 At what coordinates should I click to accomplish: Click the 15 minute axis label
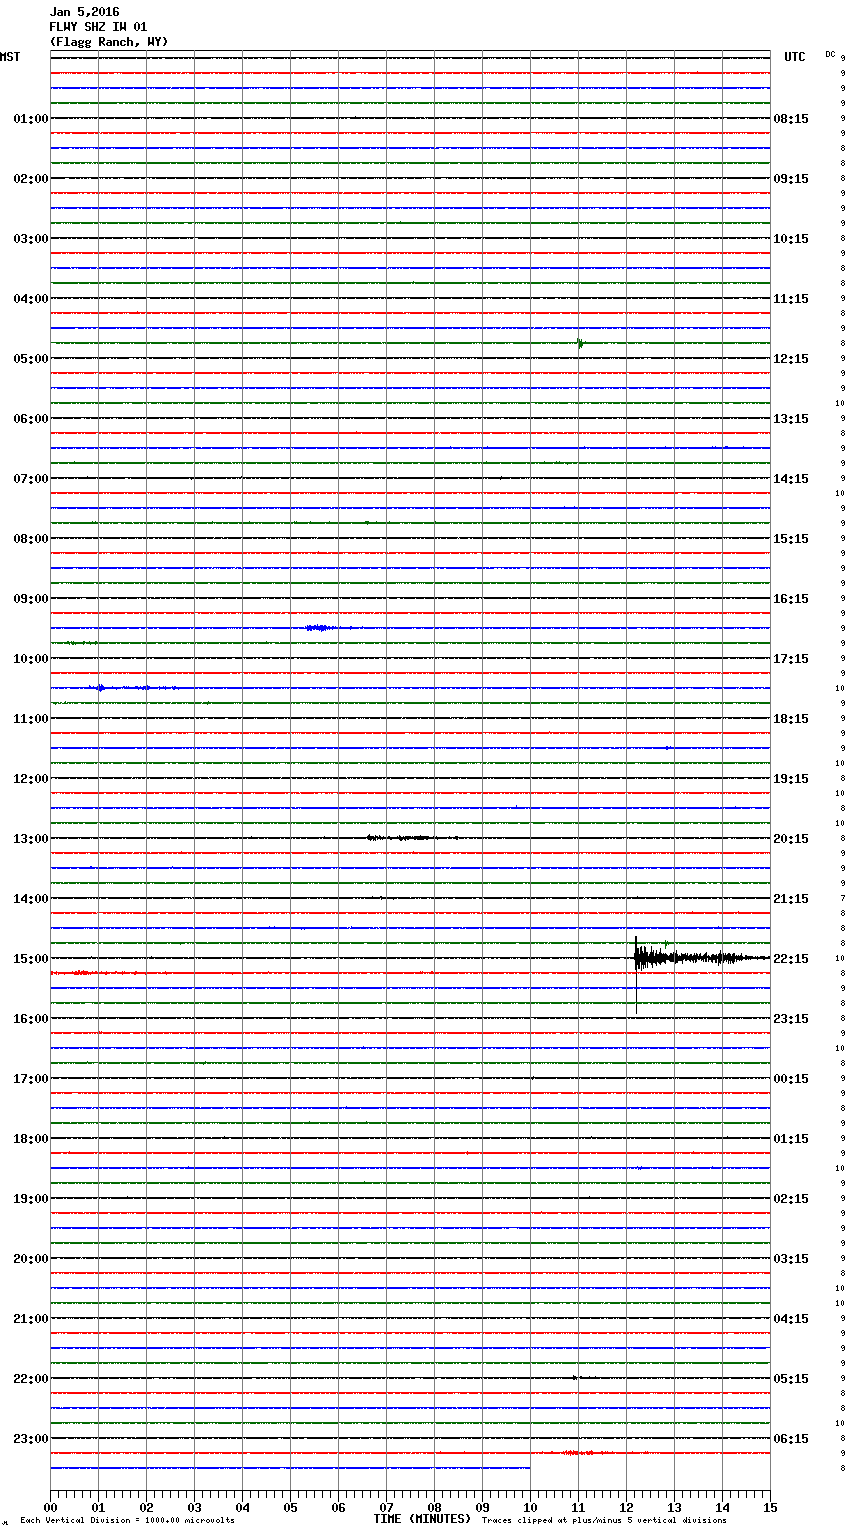pos(770,1507)
